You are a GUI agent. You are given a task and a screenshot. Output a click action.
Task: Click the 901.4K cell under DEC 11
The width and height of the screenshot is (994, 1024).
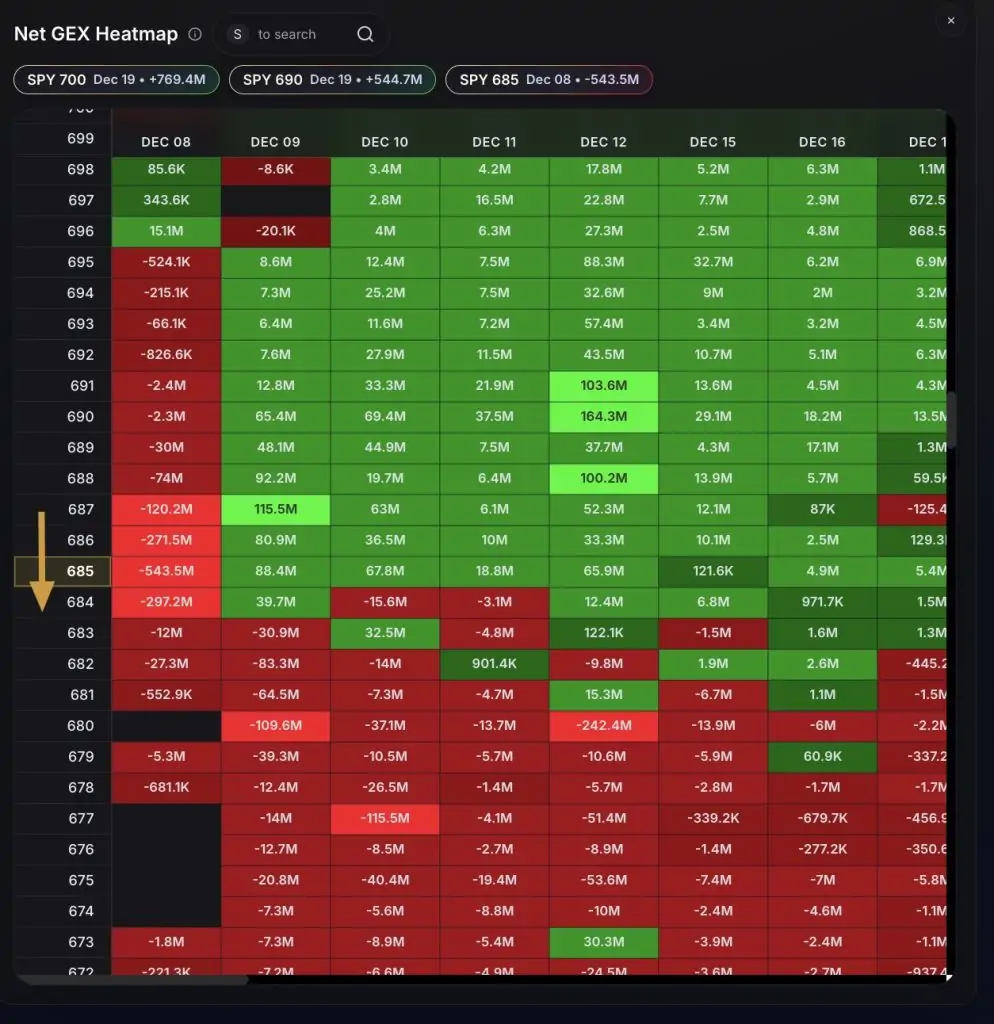tap(494, 664)
